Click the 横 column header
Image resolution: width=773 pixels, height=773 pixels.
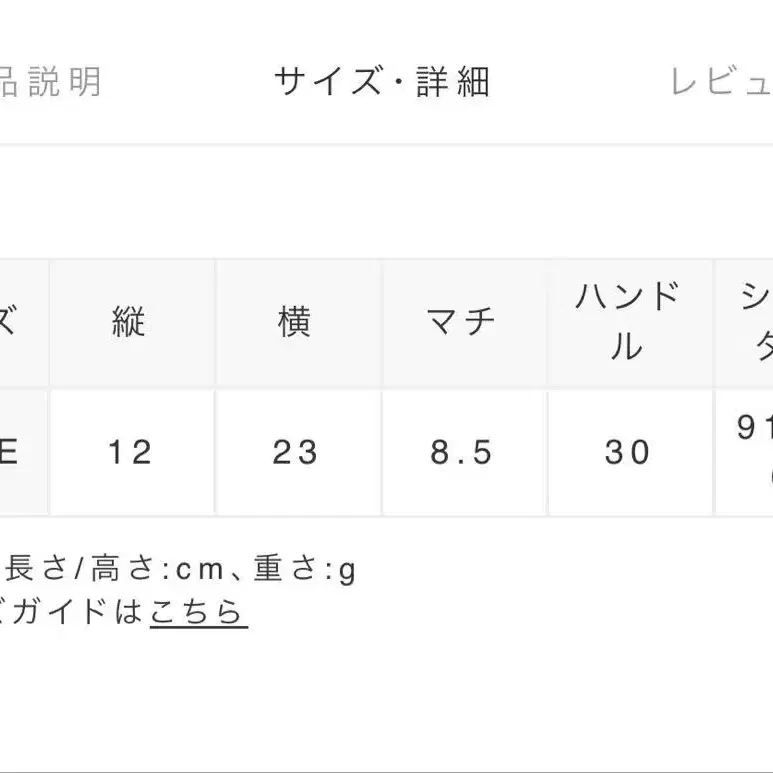click(x=295, y=323)
